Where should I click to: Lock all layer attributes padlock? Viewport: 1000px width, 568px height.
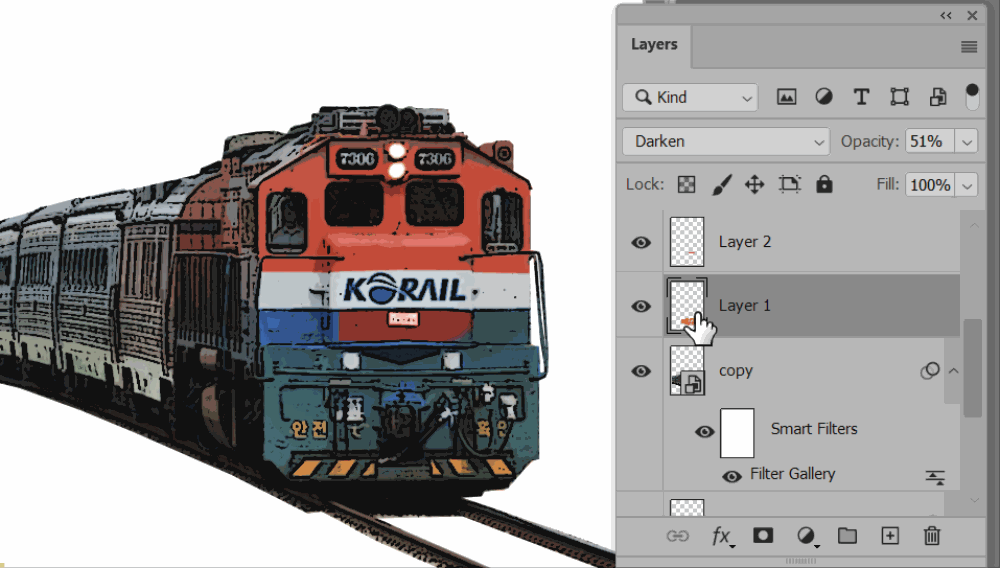click(824, 184)
